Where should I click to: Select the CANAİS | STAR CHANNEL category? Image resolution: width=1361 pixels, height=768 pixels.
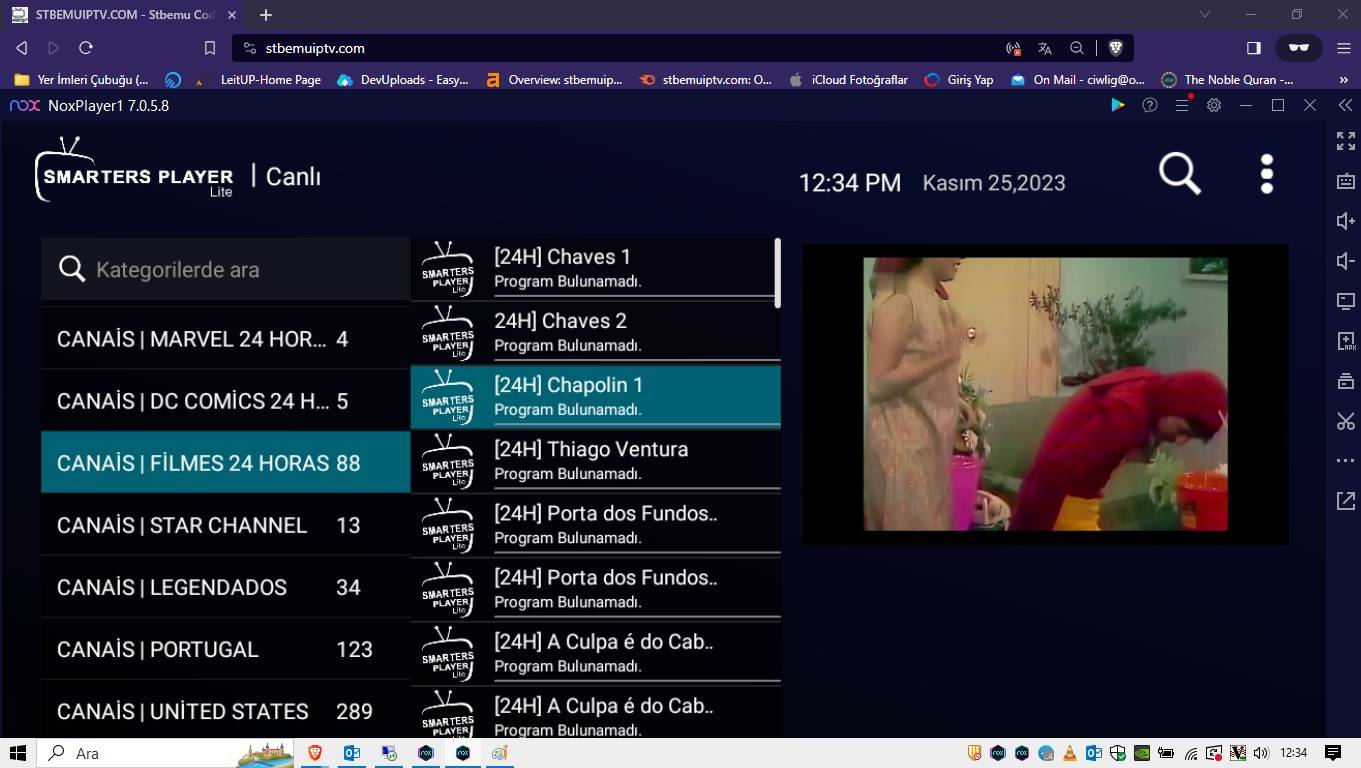pyautogui.click(x=226, y=525)
